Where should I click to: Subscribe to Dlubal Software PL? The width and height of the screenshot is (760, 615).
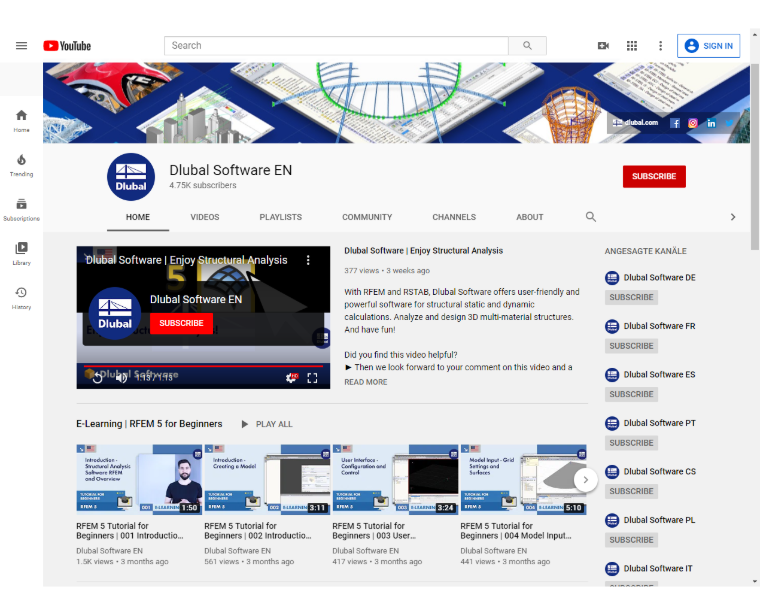click(x=631, y=539)
